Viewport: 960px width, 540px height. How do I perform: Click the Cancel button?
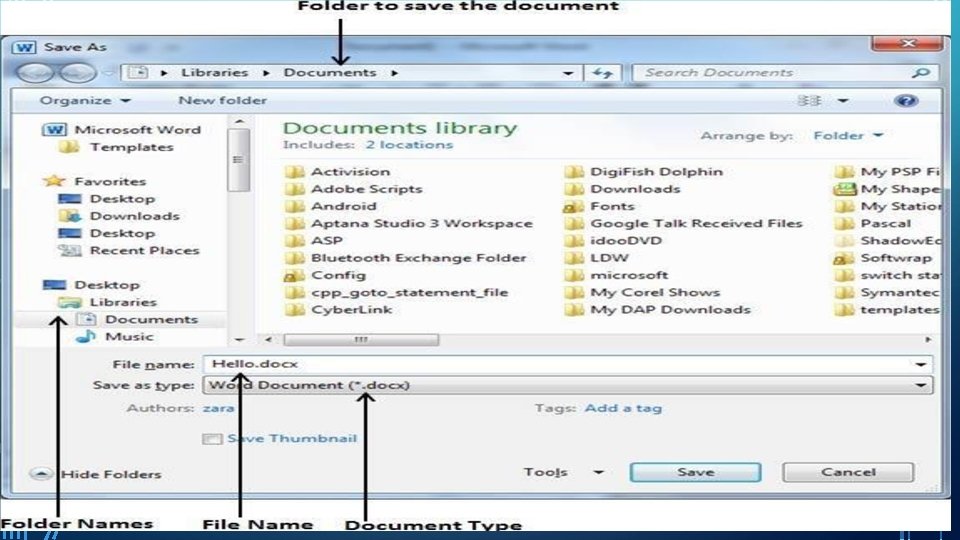pos(848,472)
